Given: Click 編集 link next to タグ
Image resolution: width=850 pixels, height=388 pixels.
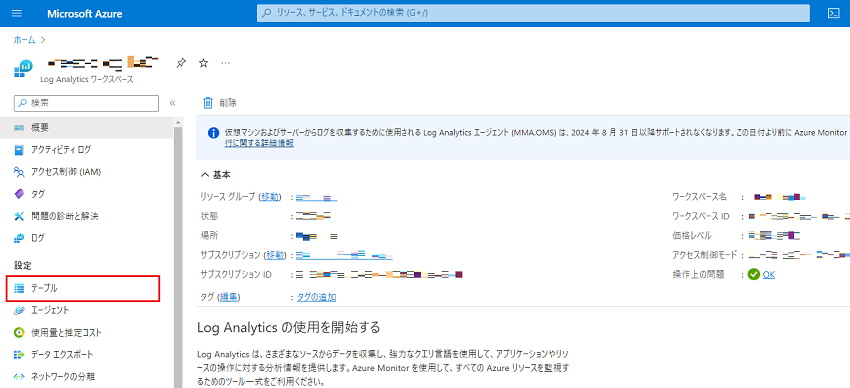Looking at the screenshot, I should click(x=228, y=297).
